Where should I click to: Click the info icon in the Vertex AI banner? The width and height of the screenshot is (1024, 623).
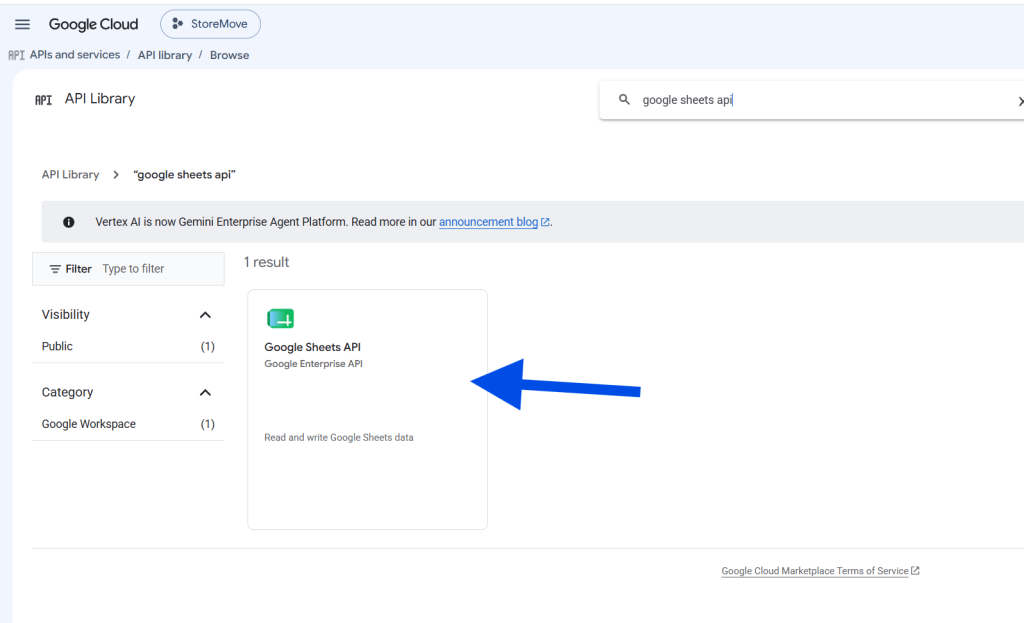(69, 222)
